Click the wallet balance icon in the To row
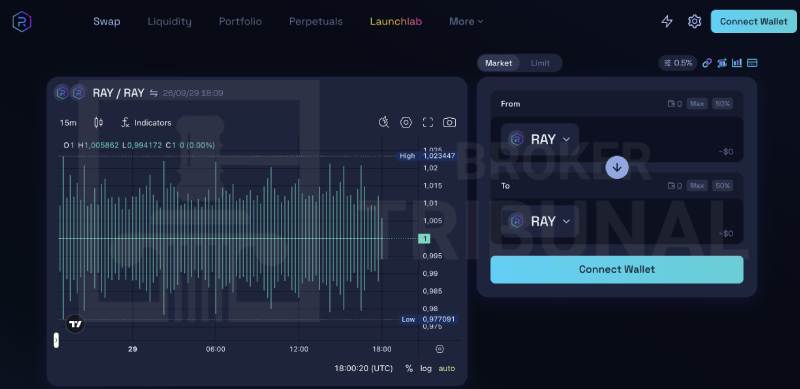This screenshot has width=800, height=389. click(x=671, y=186)
